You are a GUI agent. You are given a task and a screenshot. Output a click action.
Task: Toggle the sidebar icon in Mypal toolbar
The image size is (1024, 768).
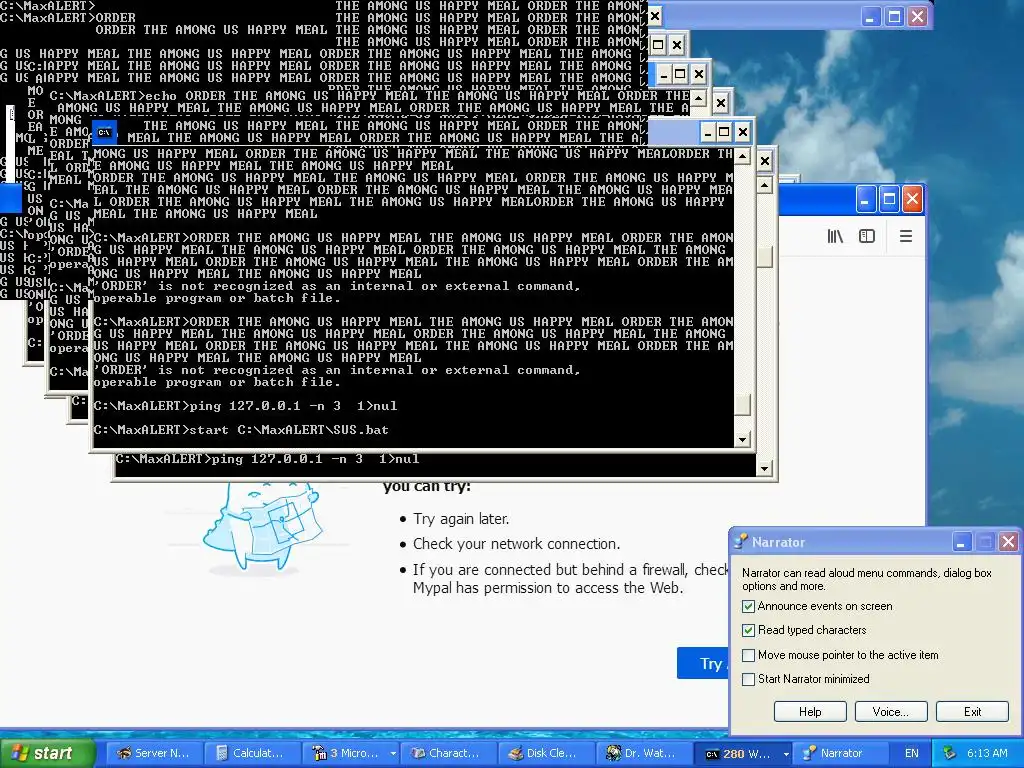point(867,236)
